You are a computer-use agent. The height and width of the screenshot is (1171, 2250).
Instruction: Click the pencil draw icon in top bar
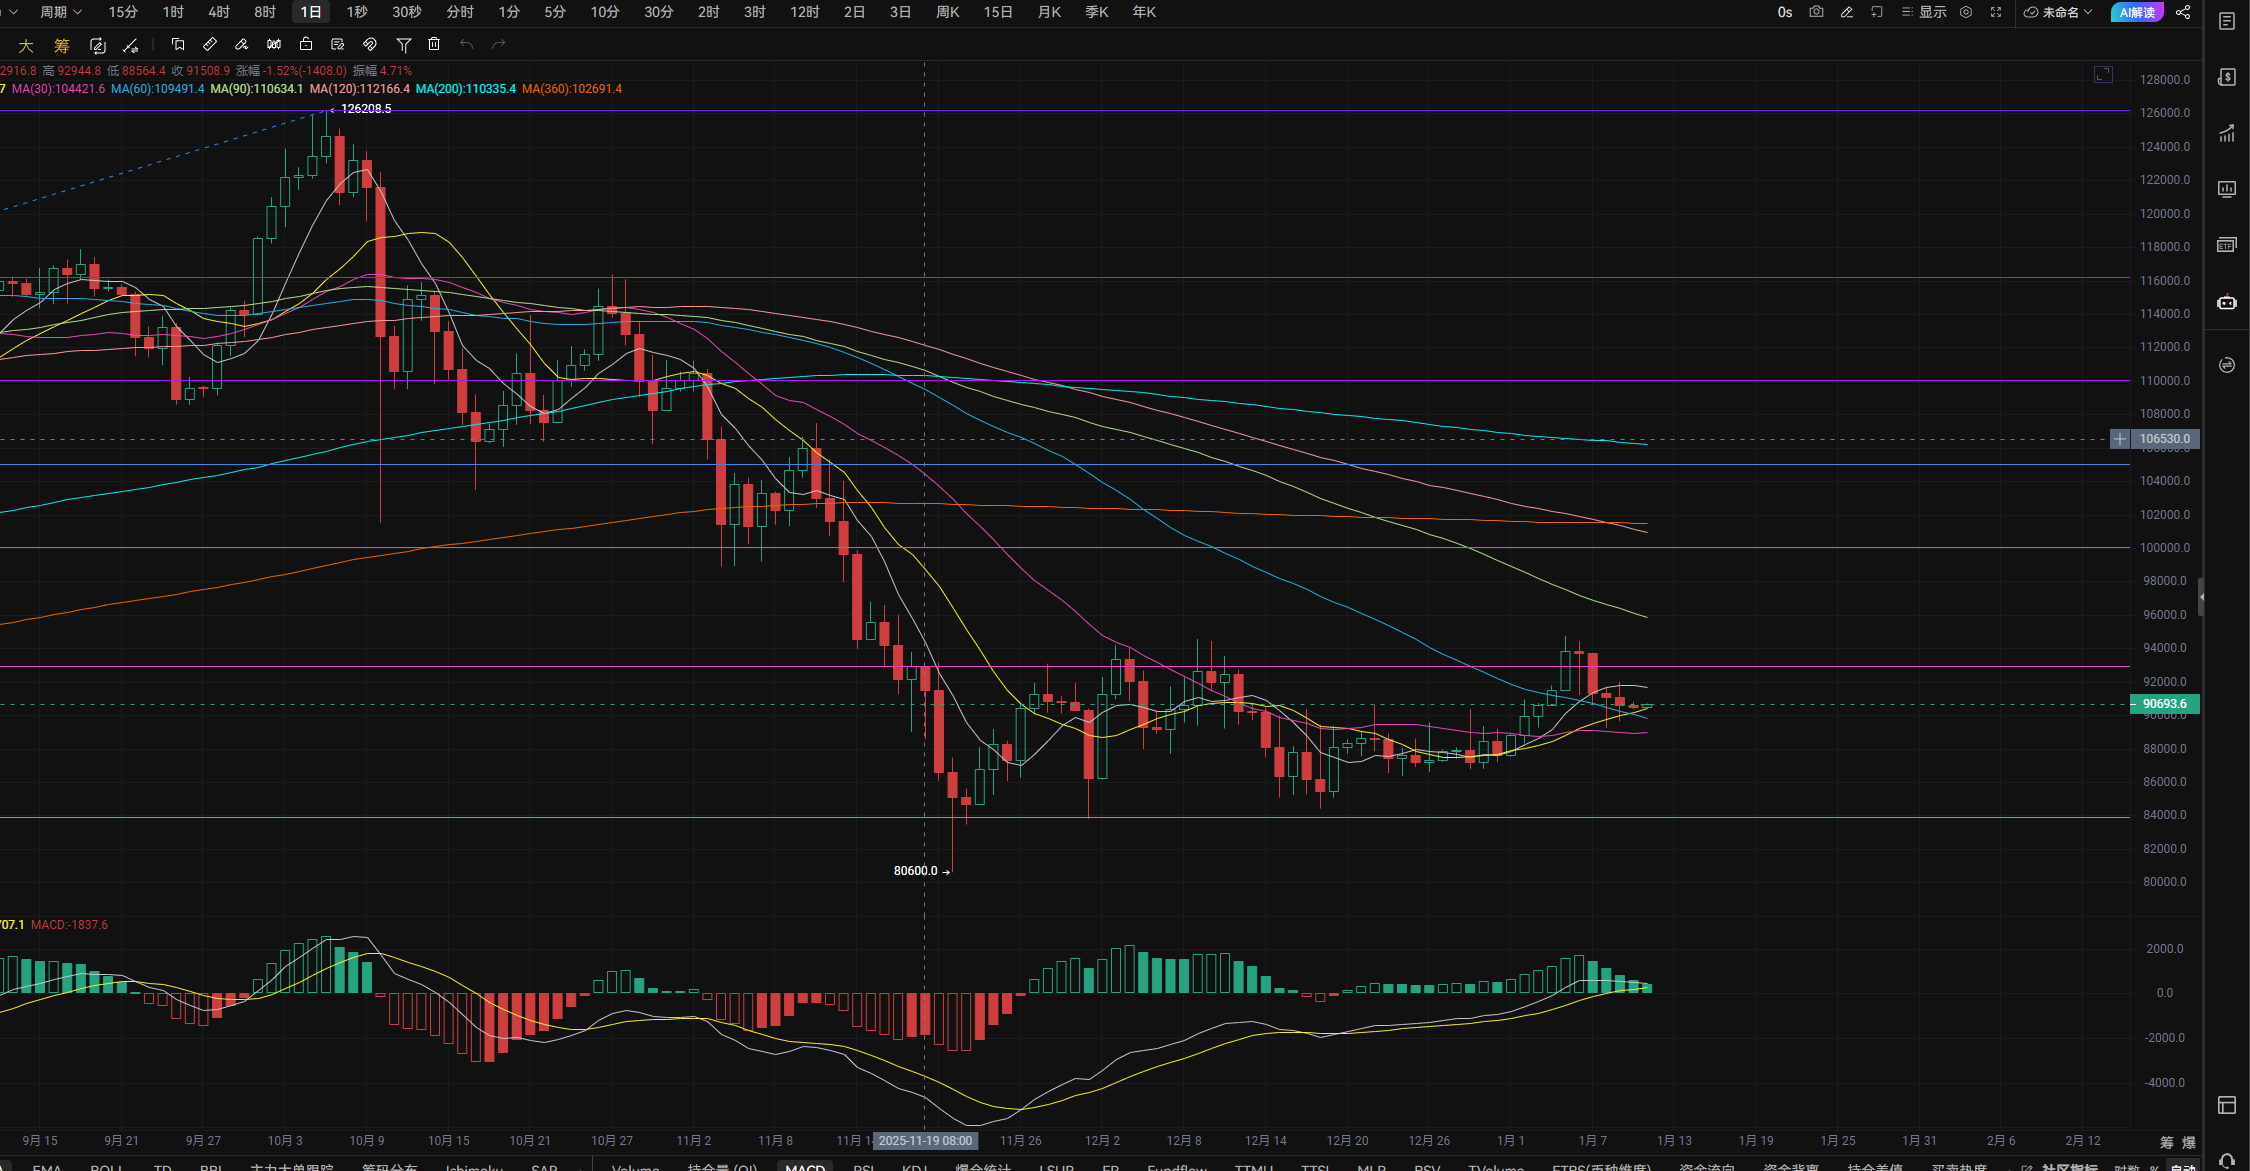(x=1847, y=12)
